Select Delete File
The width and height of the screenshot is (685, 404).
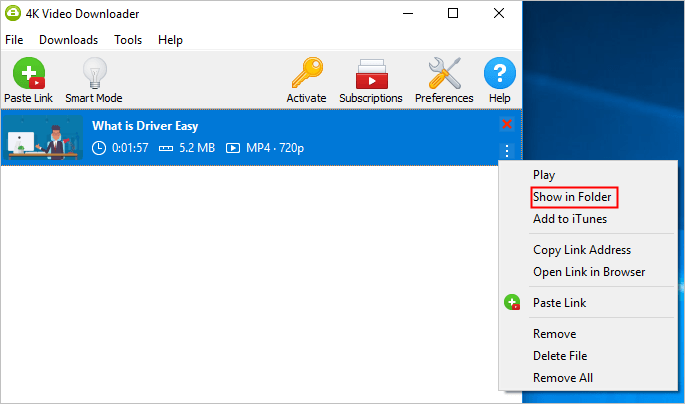[560, 356]
